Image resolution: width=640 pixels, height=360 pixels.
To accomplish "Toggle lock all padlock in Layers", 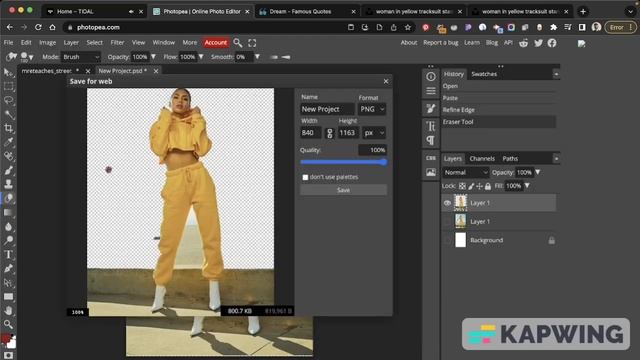I will click(488, 186).
